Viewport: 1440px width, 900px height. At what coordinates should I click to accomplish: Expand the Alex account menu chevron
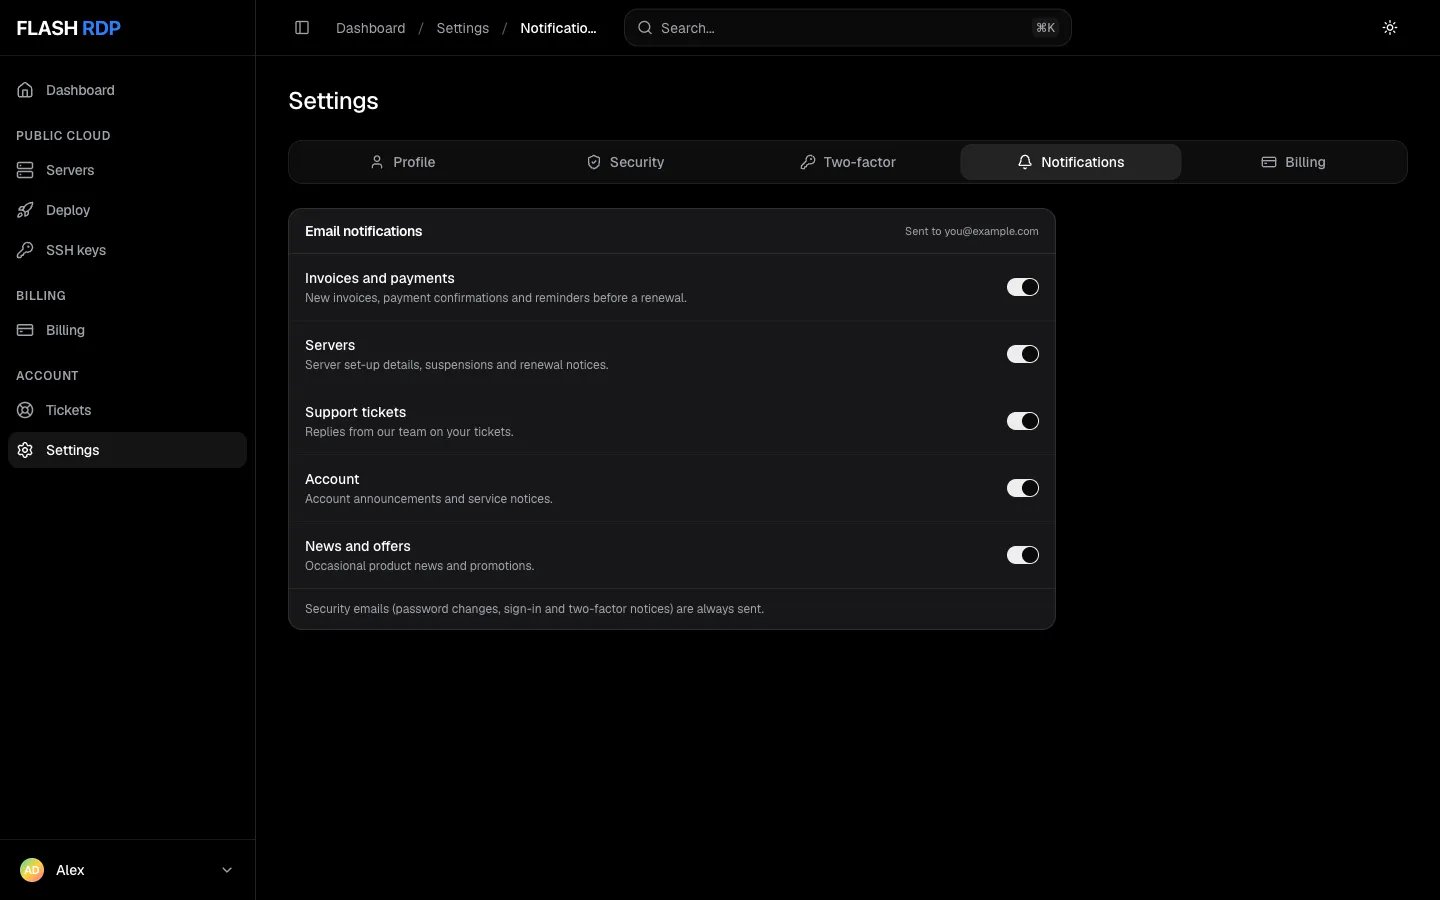click(227, 870)
